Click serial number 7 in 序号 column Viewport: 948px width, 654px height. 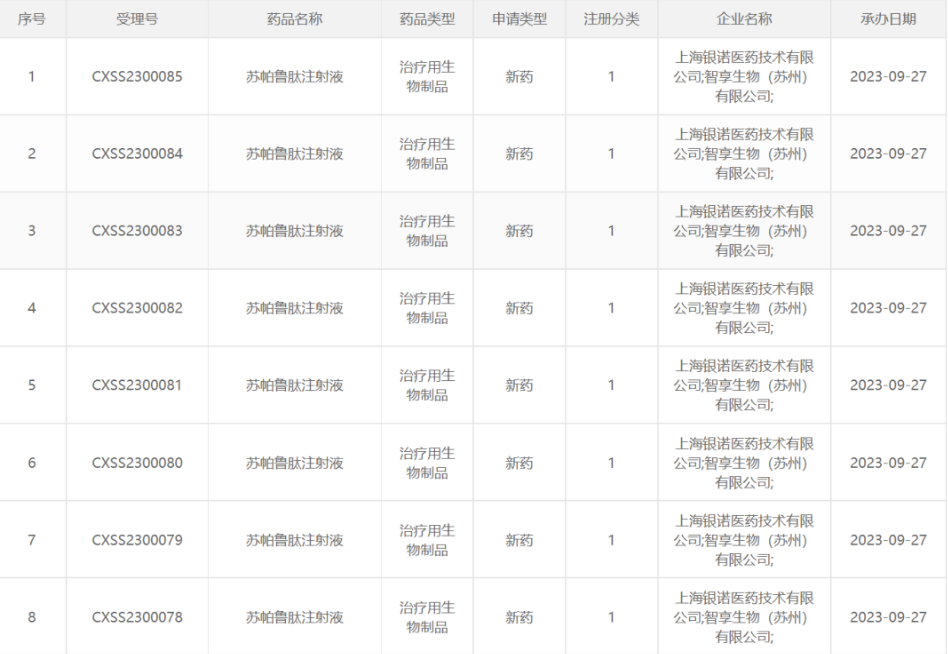[31, 540]
